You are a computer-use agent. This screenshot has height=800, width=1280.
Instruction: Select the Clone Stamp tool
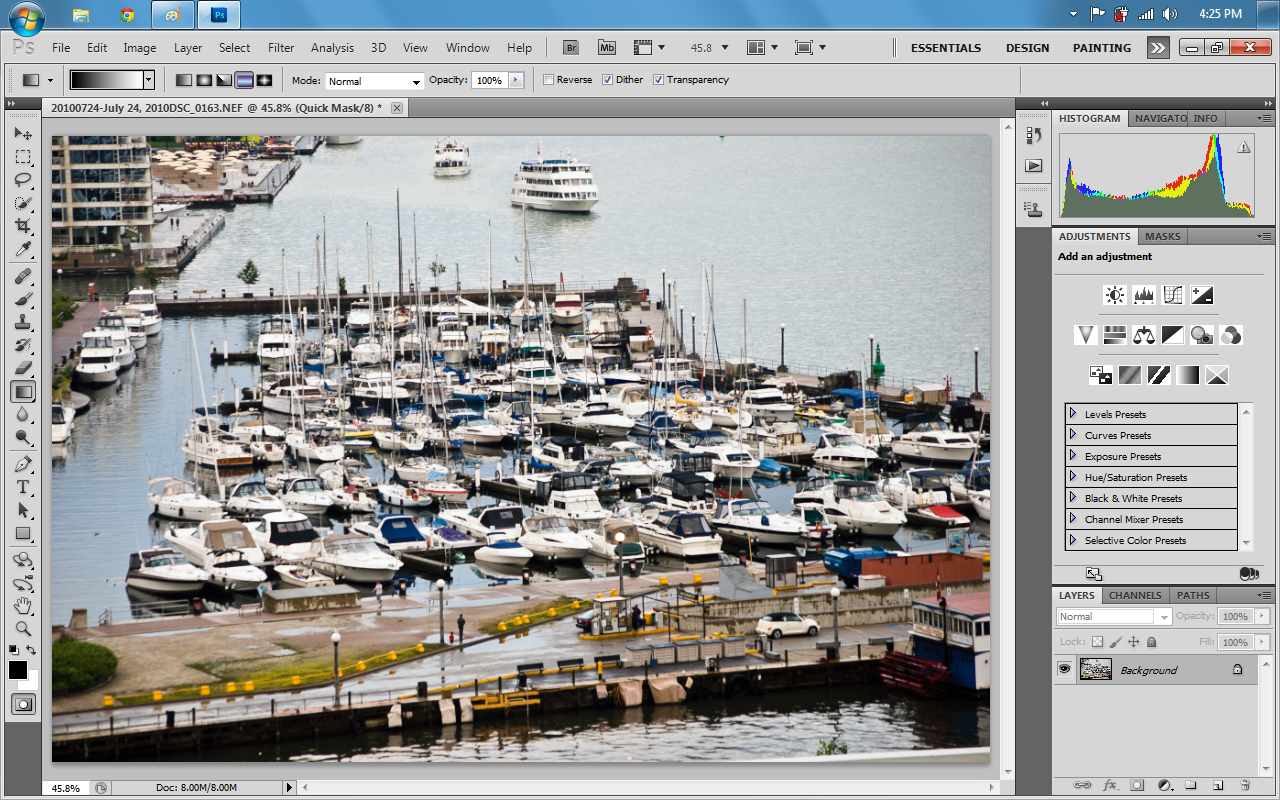tap(23, 322)
